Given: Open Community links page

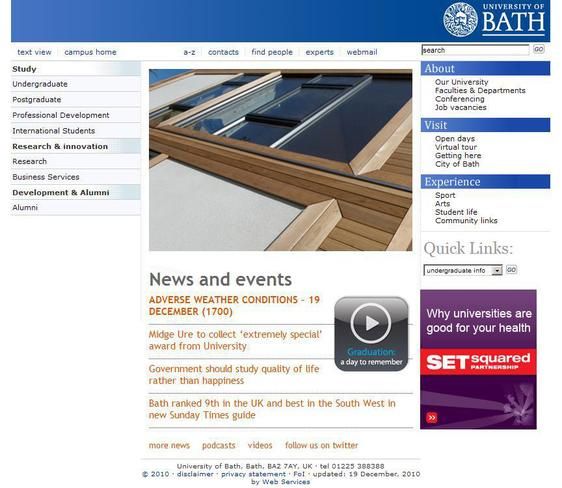Looking at the screenshot, I should (466, 221).
